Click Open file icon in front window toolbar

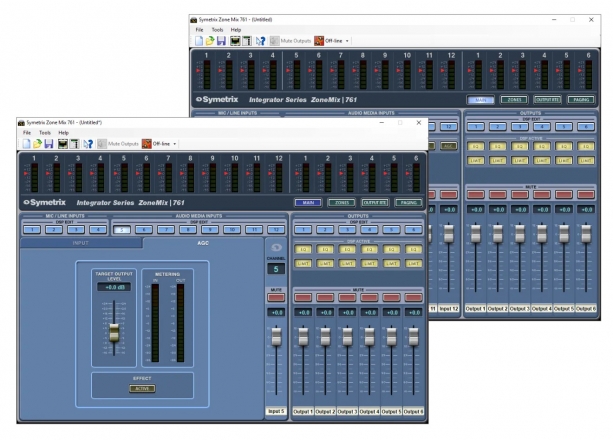[37, 144]
